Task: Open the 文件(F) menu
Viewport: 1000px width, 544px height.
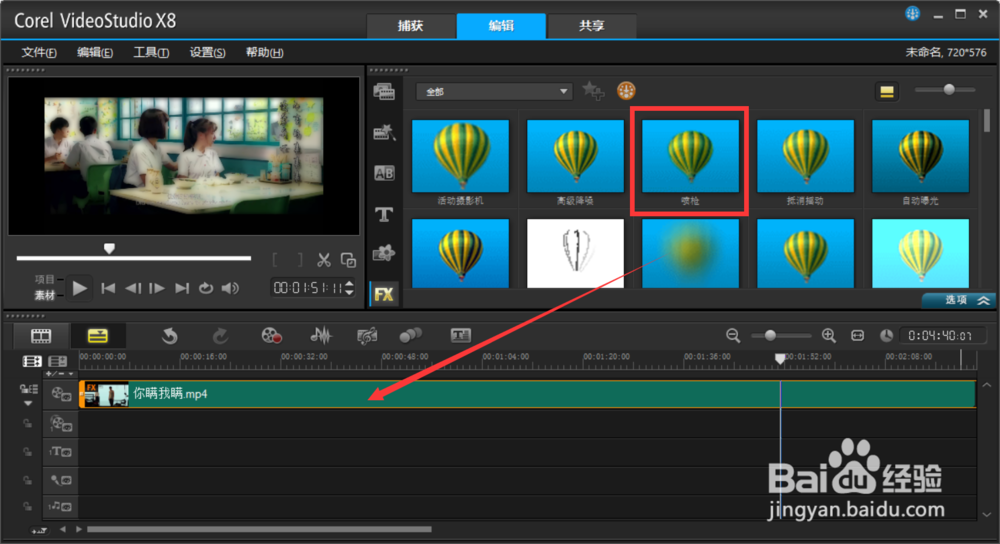Action: click(39, 52)
